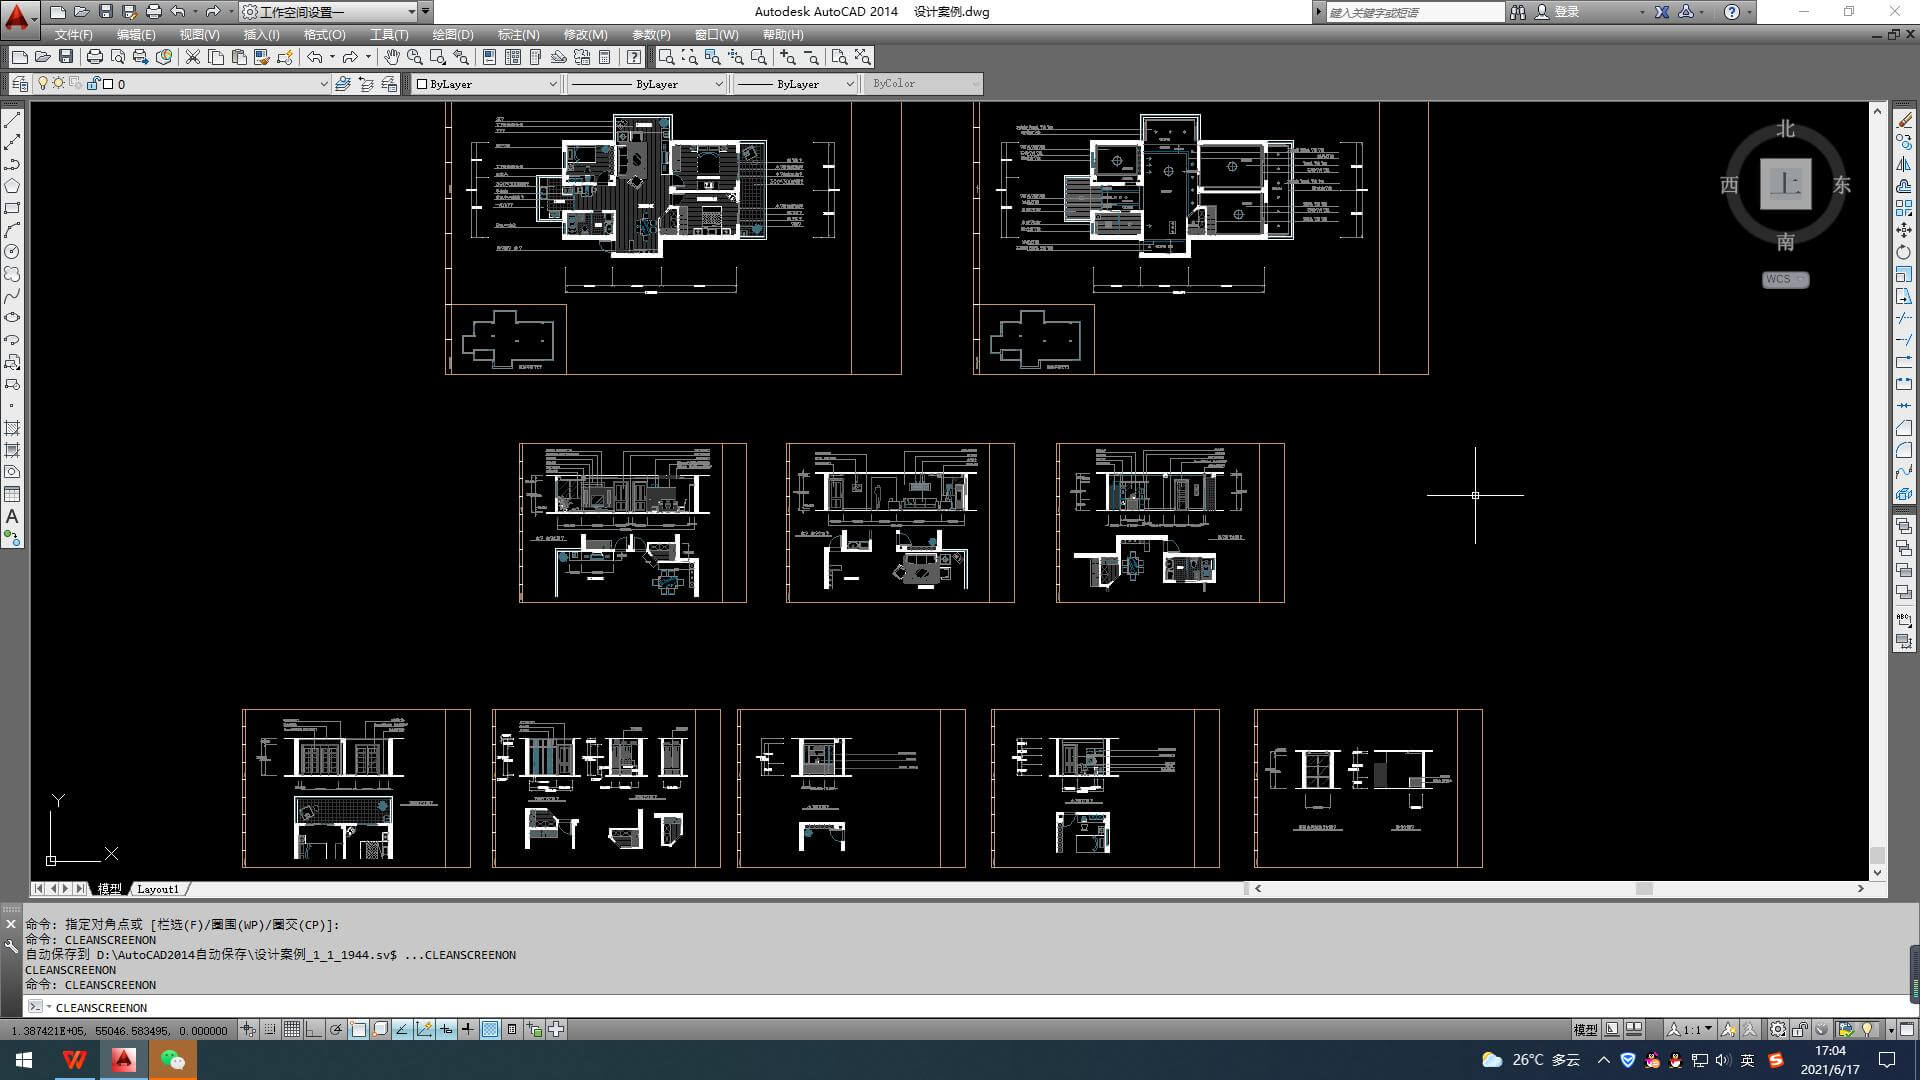Click the 上 top face of the ViewCube

(1785, 184)
